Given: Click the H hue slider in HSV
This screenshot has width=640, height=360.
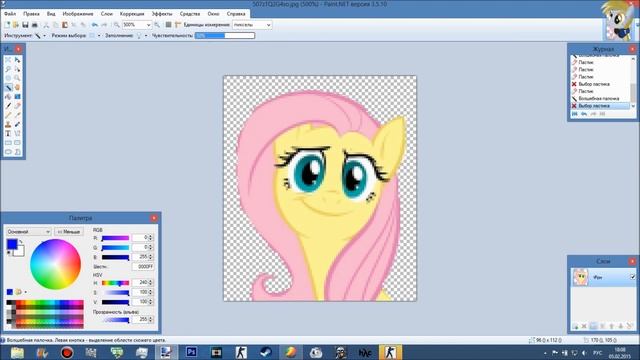Looking at the screenshot, I should pos(115,282).
